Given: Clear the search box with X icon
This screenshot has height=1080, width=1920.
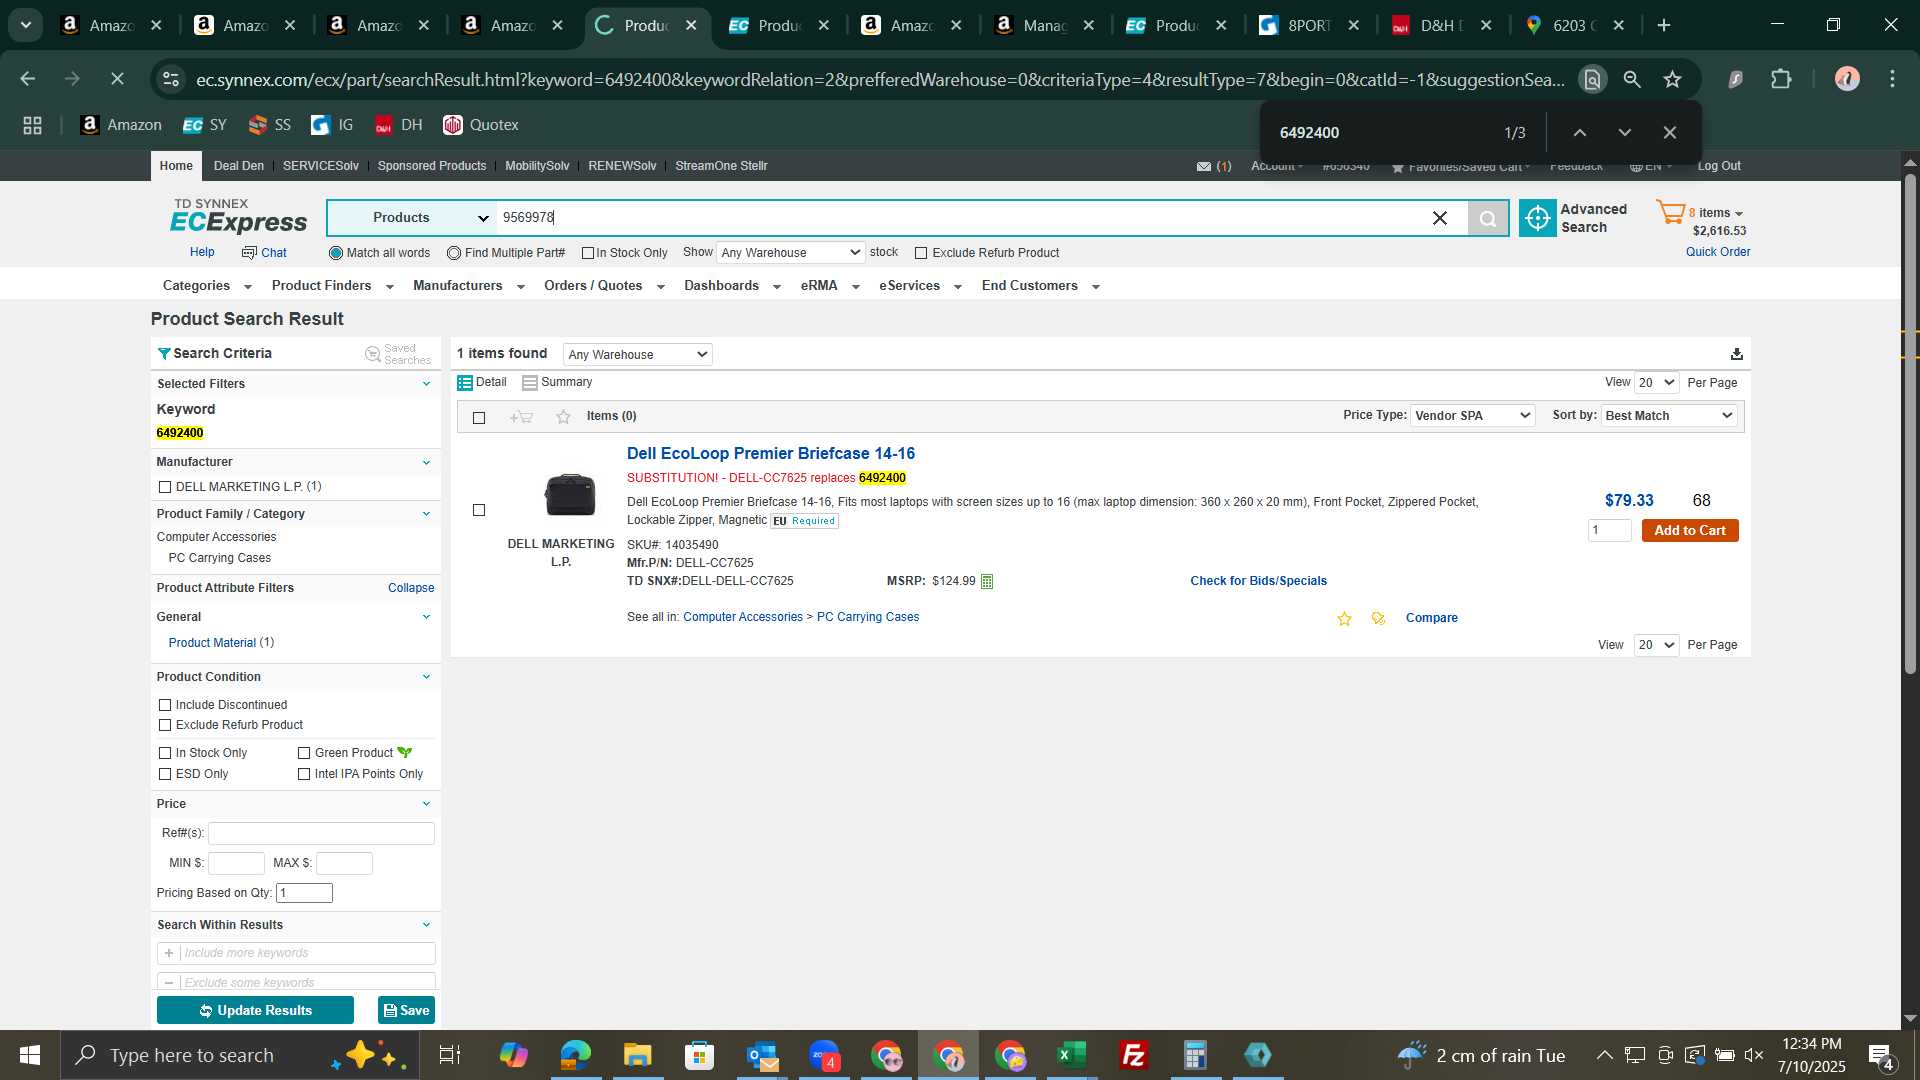Looking at the screenshot, I should click(x=1439, y=218).
